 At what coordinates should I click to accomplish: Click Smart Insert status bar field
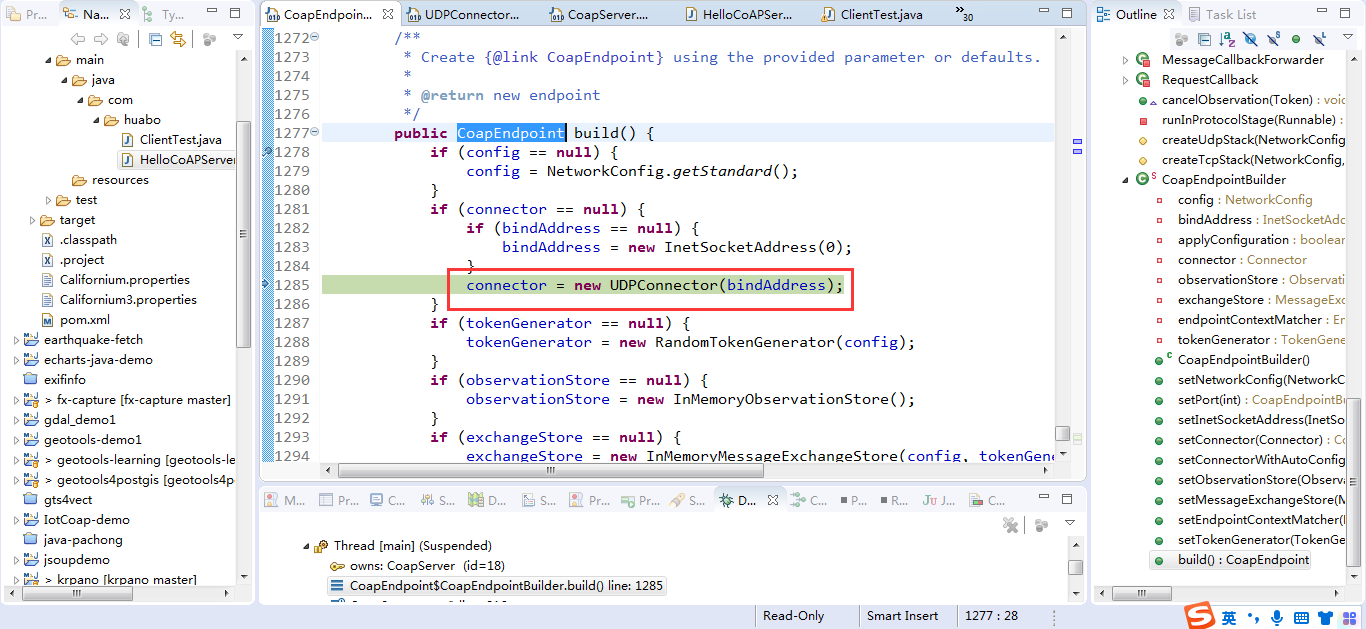coord(902,616)
